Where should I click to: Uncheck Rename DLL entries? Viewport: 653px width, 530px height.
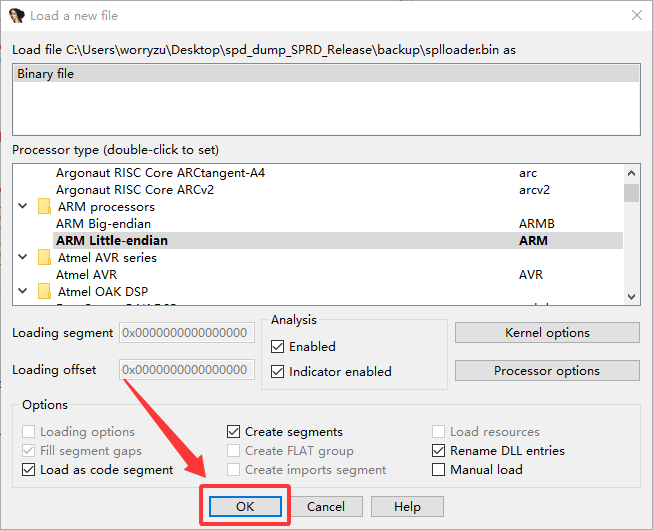(x=438, y=450)
